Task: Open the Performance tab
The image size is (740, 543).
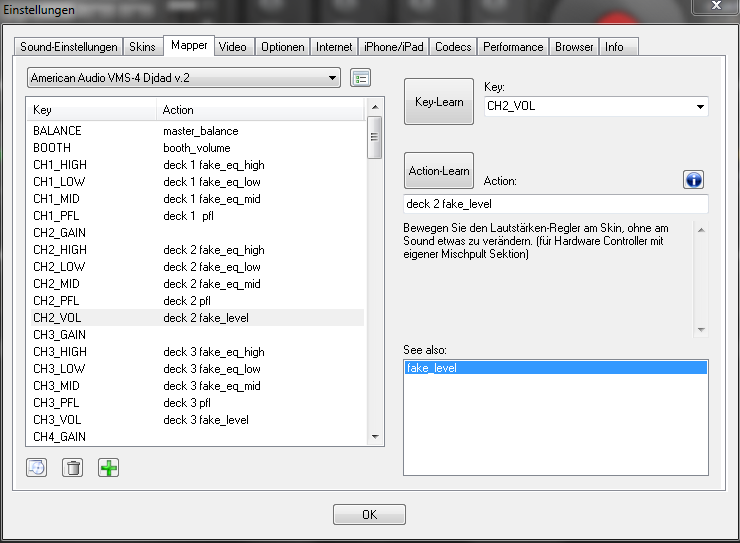Action: [x=513, y=47]
